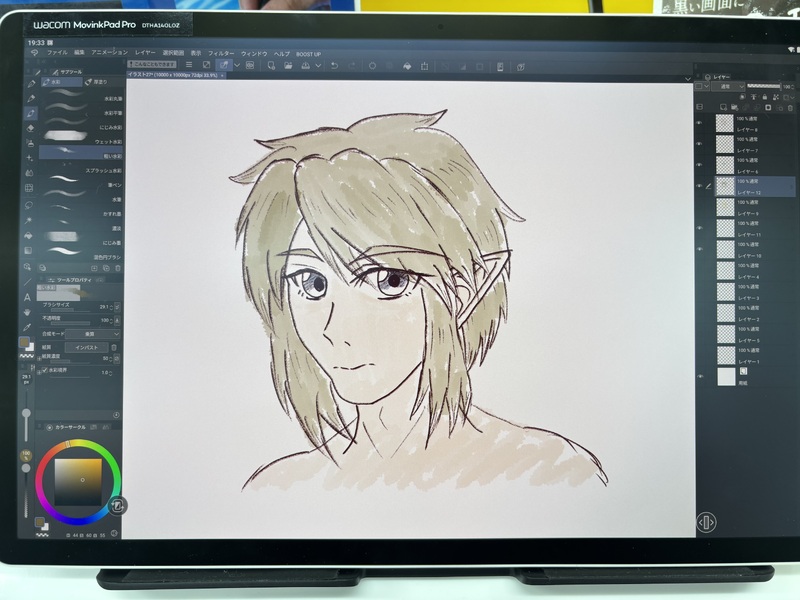Select the Lasso selection tool
The height and width of the screenshot is (600, 800).
click(x=29, y=205)
